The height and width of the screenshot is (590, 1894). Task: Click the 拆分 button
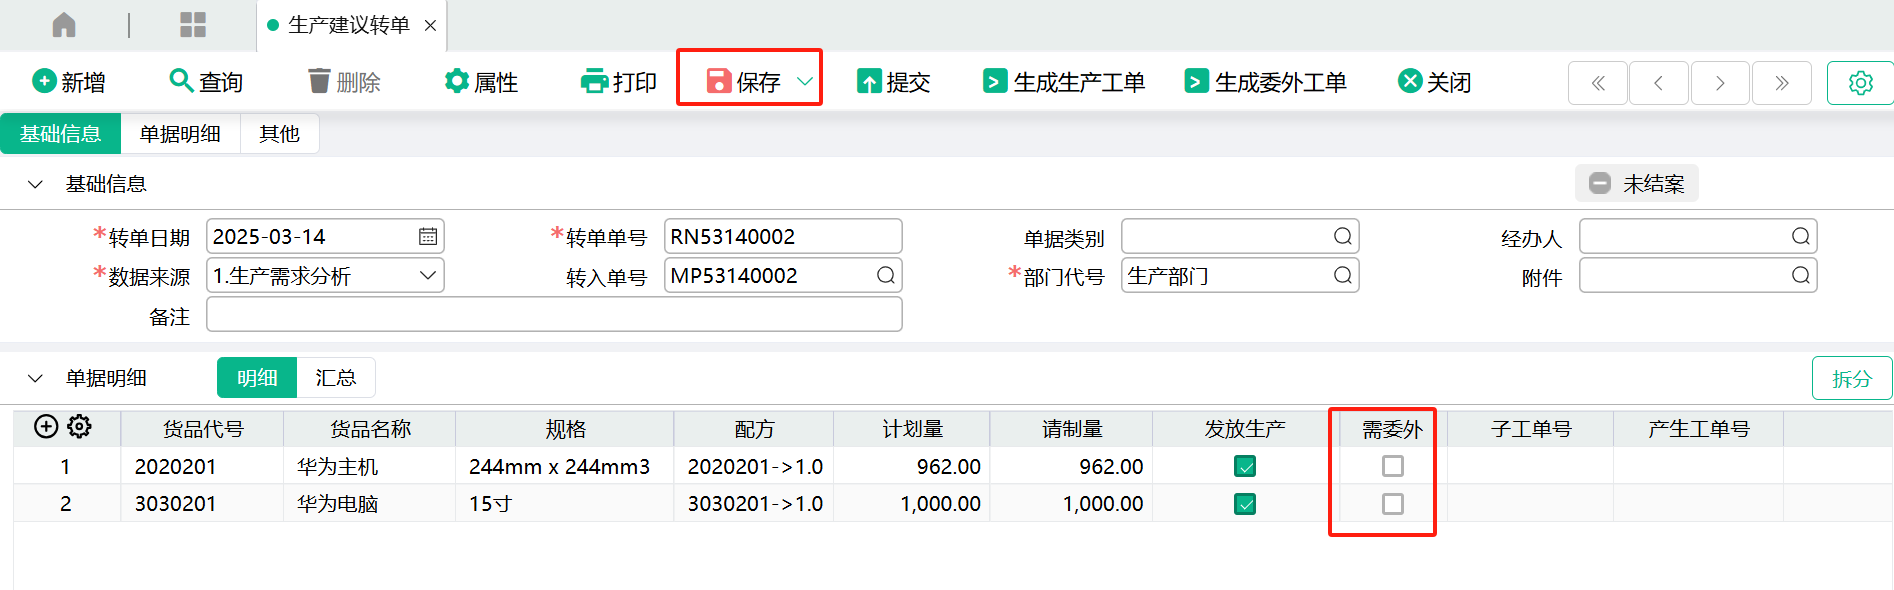[x=1851, y=379]
